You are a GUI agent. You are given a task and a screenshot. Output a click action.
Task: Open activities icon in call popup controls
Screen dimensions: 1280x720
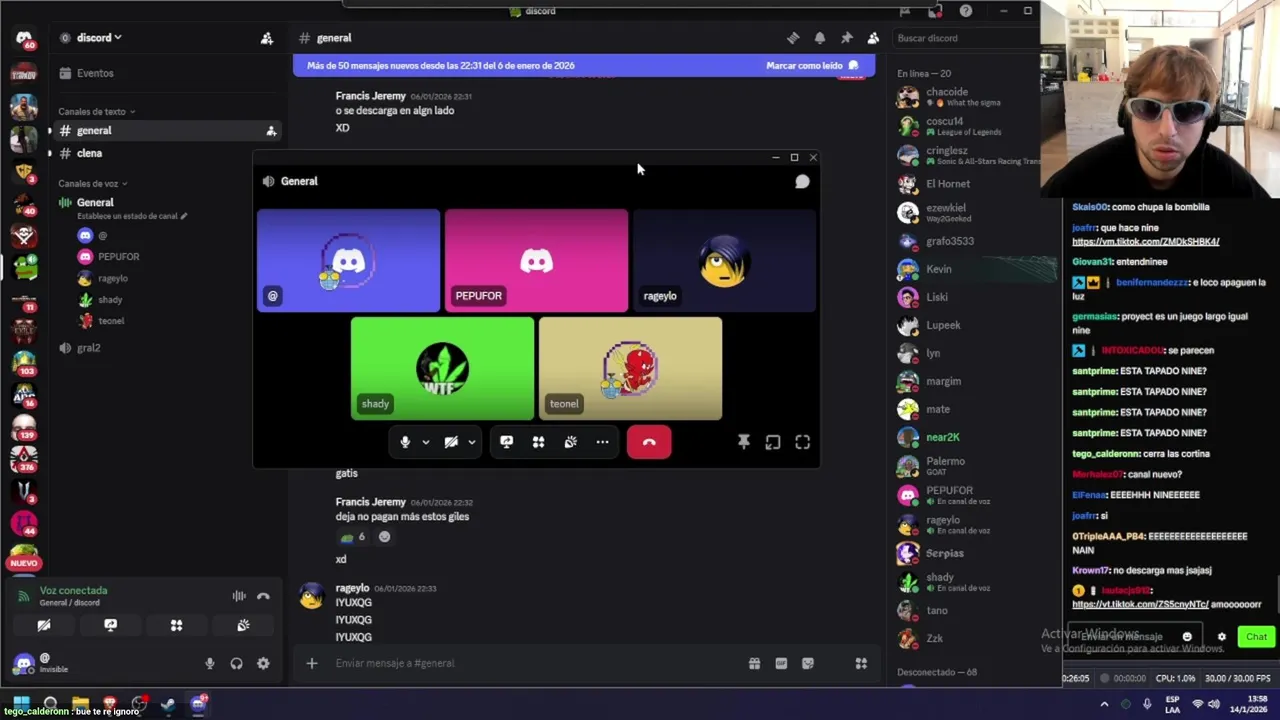(538, 442)
